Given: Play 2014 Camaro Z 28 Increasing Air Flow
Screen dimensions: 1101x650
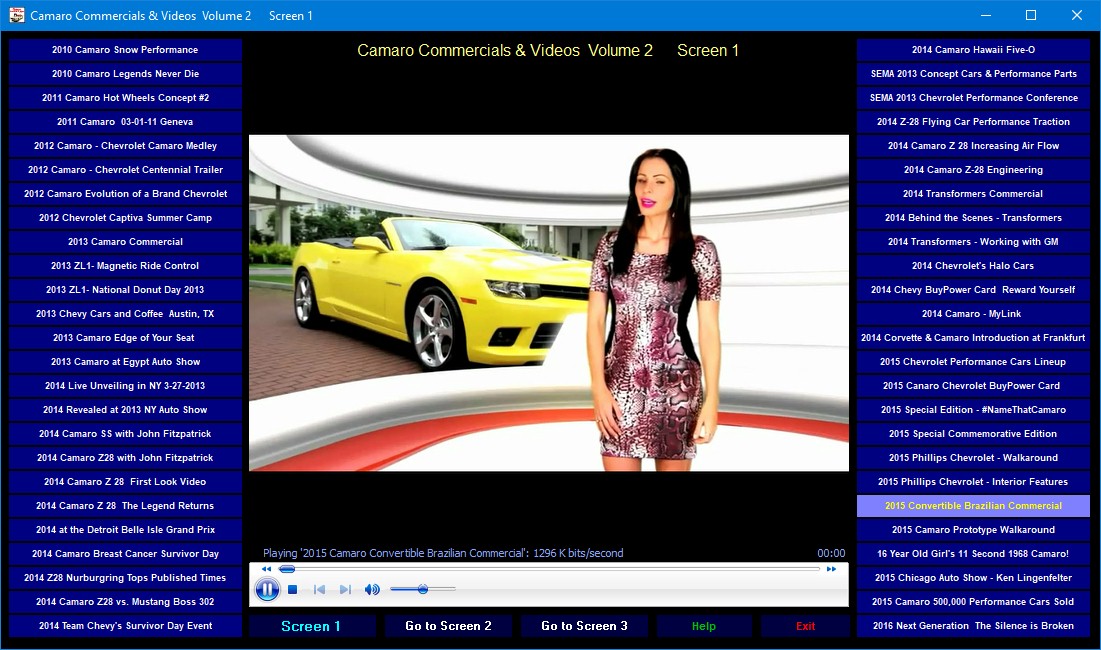Looking at the screenshot, I should tap(973, 146).
